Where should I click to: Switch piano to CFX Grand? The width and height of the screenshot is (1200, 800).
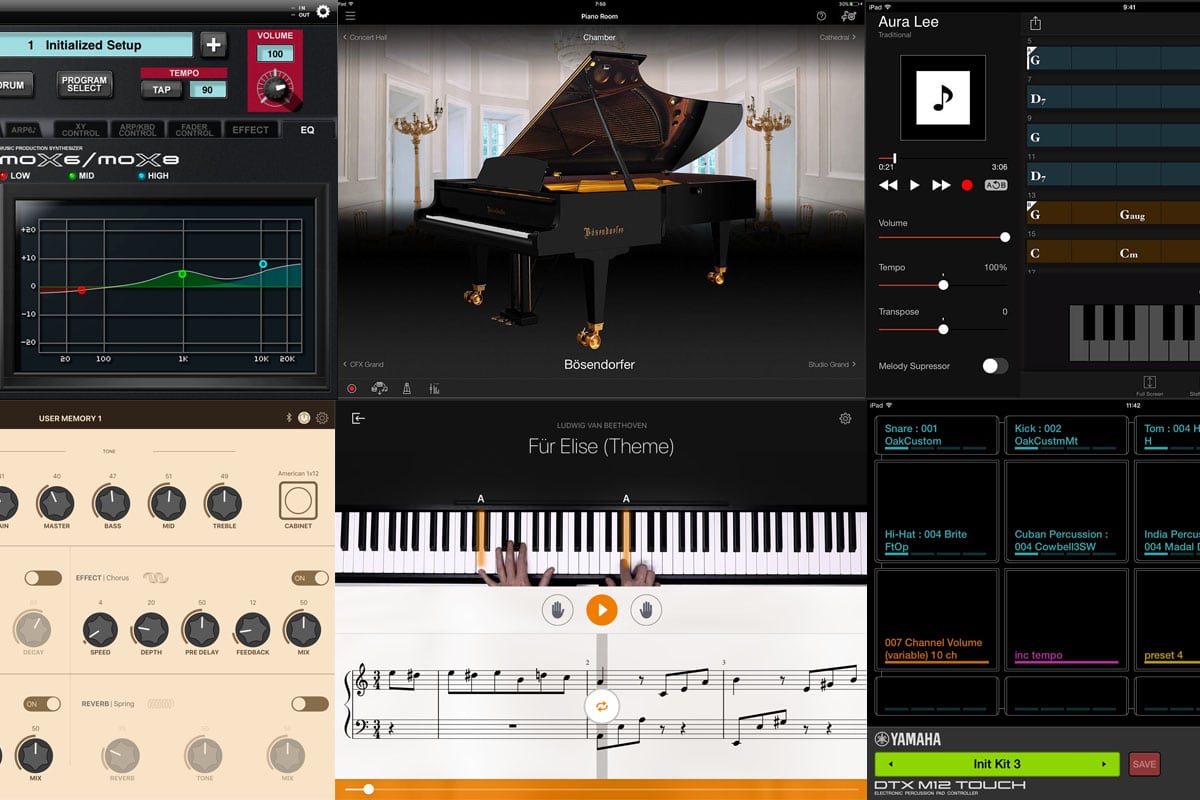[363, 365]
